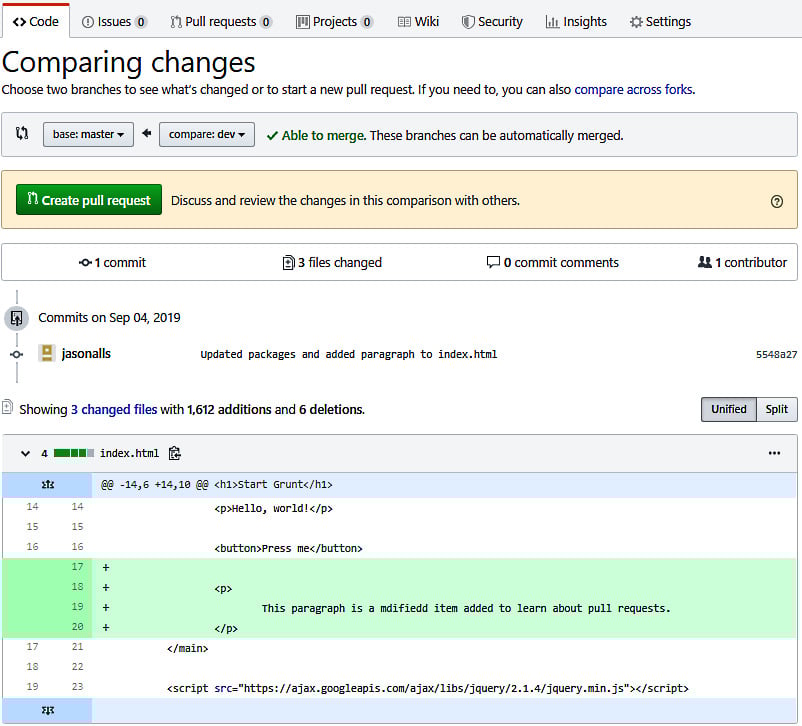Image resolution: width=802 pixels, height=726 pixels.
Task: Open the Code tab
Action: click(35, 21)
